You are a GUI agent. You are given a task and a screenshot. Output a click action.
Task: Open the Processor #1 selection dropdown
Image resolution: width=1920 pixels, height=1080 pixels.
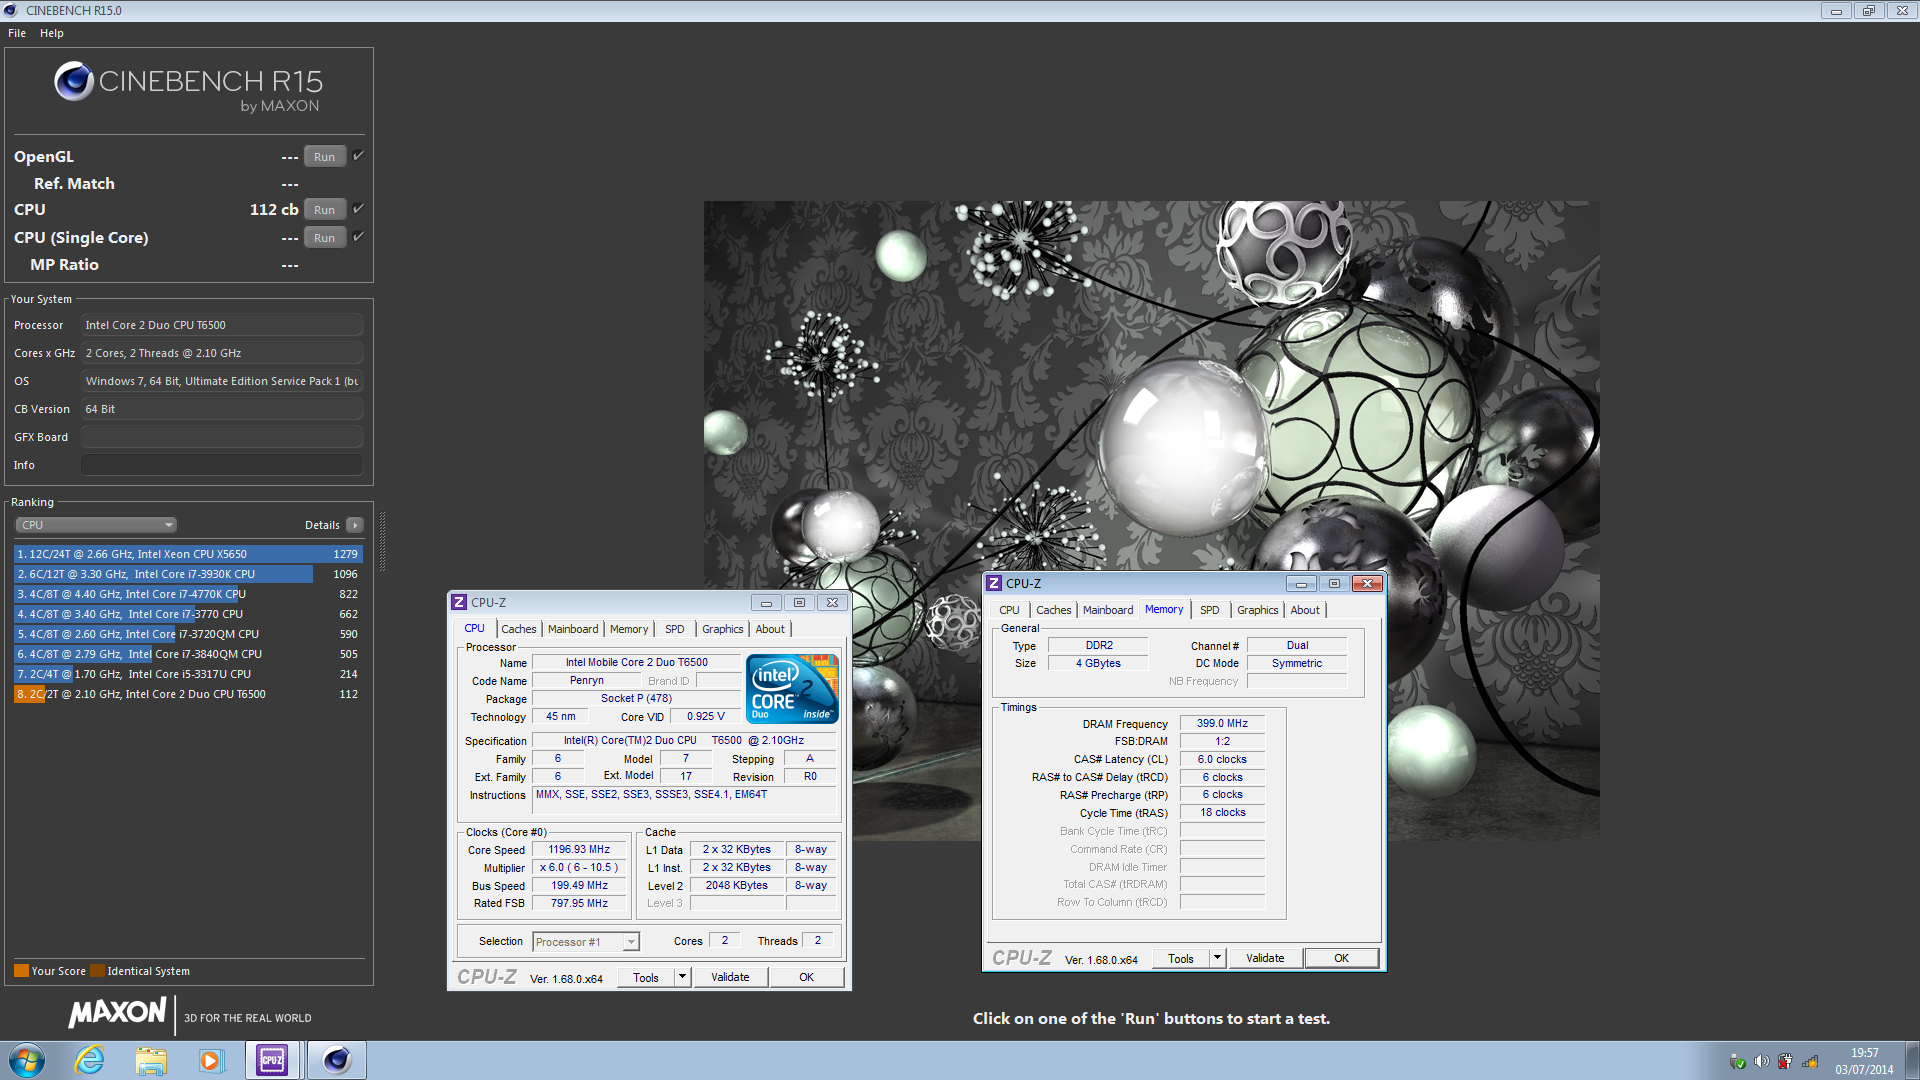(x=586, y=942)
